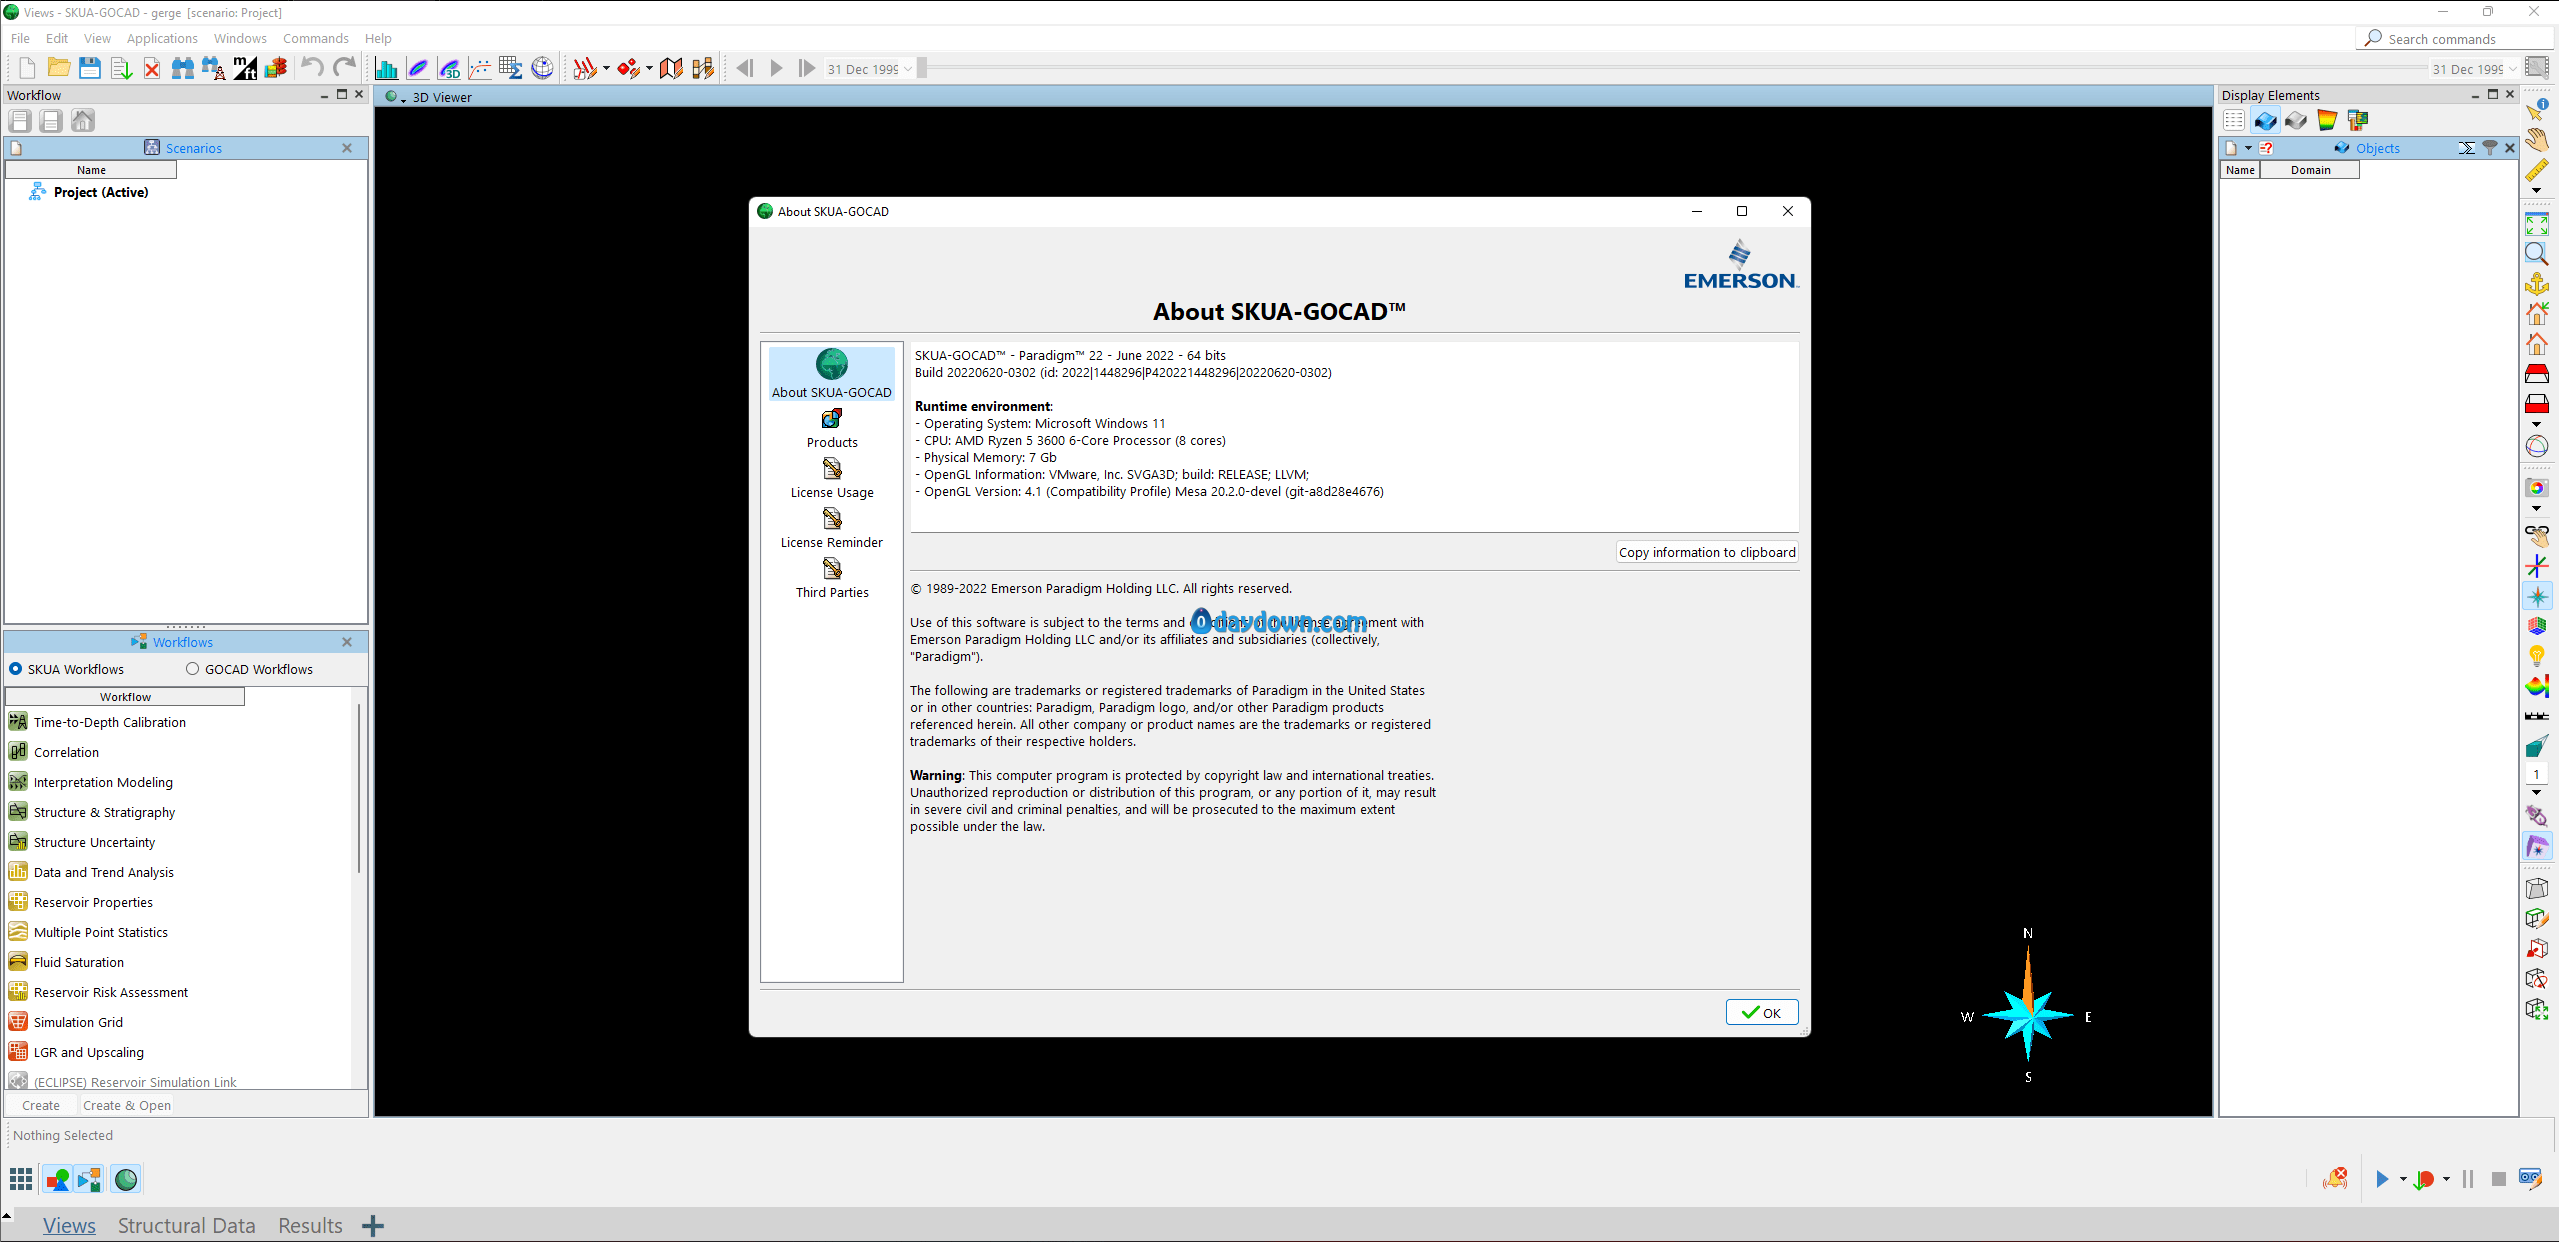This screenshot has width=2559, height=1242.
Task: Expand the red points tool dropdown arrow
Action: tap(649, 69)
